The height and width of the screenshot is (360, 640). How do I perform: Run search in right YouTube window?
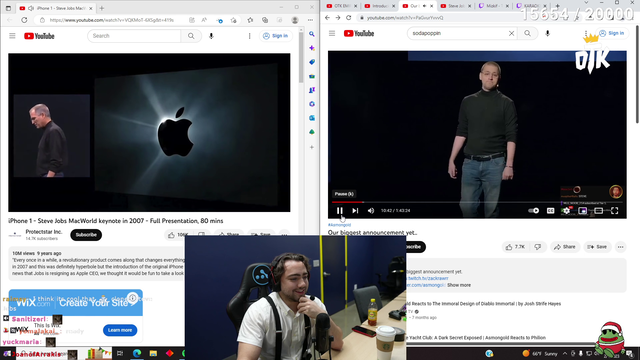tap(527, 33)
